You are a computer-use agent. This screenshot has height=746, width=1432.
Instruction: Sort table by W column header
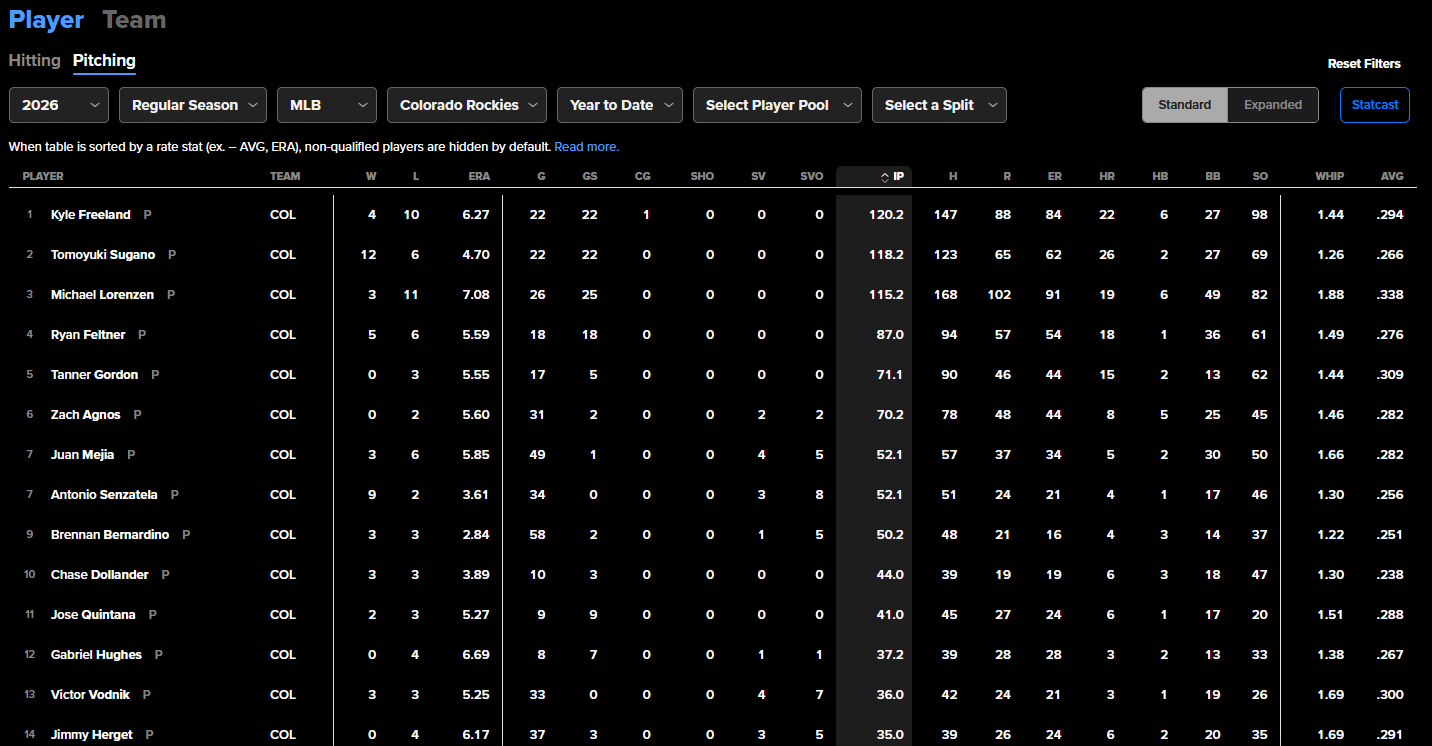tap(372, 177)
